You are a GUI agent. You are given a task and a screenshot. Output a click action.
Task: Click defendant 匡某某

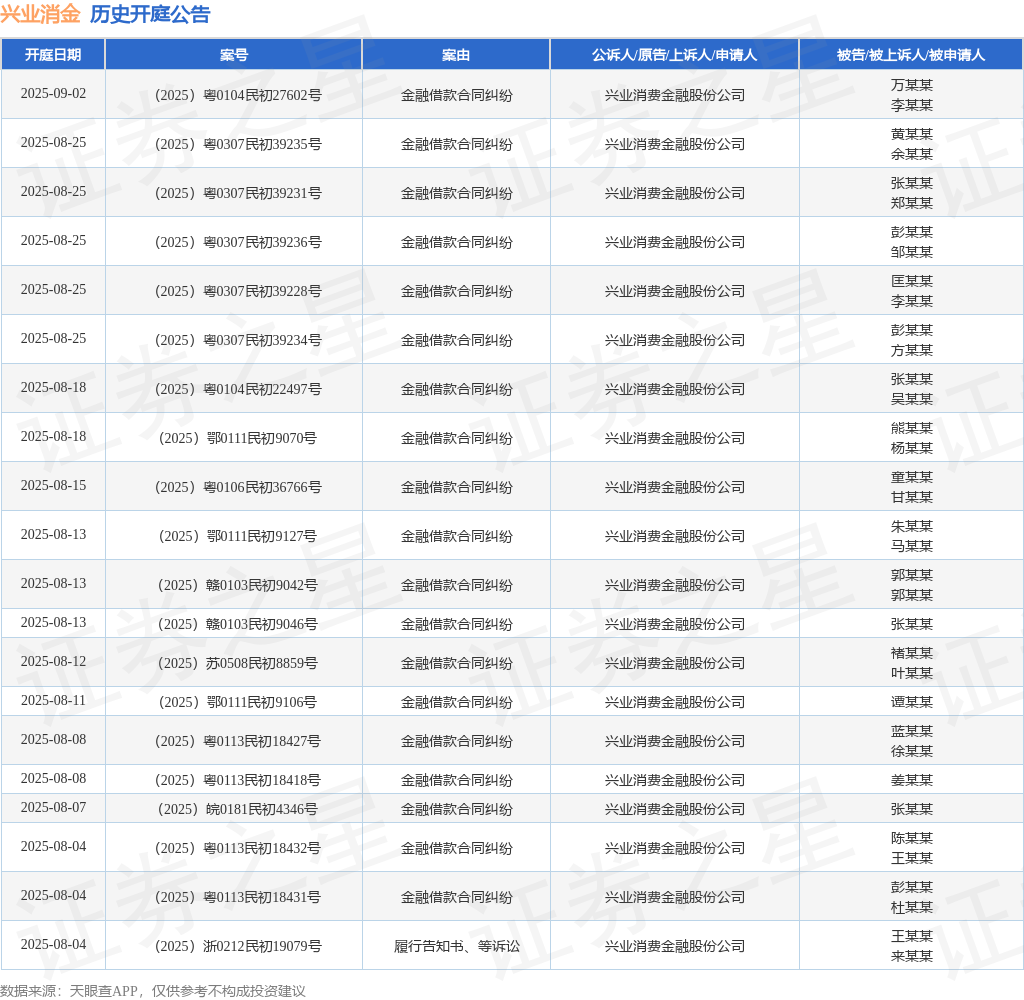point(912,281)
